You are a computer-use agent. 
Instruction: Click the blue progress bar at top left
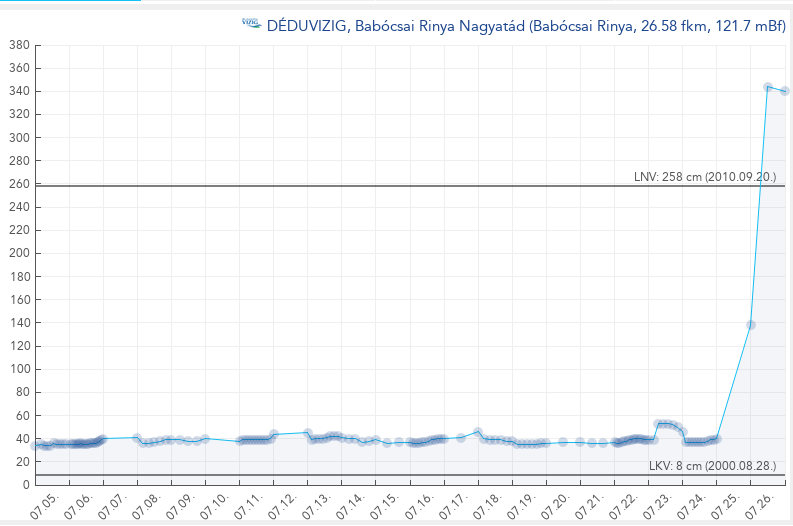tap(70, 1)
